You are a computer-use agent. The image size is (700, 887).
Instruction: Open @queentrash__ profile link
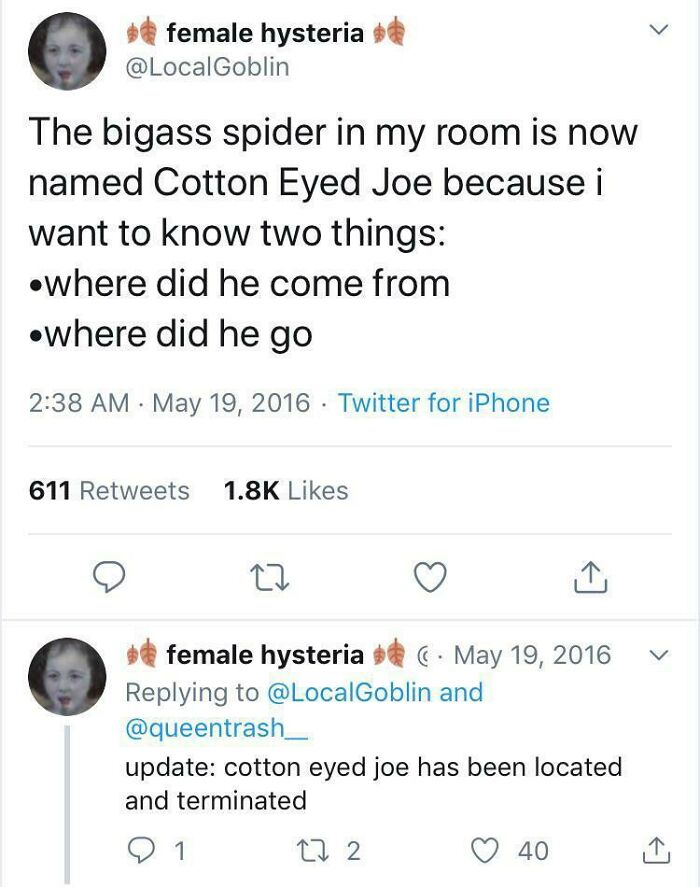click(x=216, y=727)
